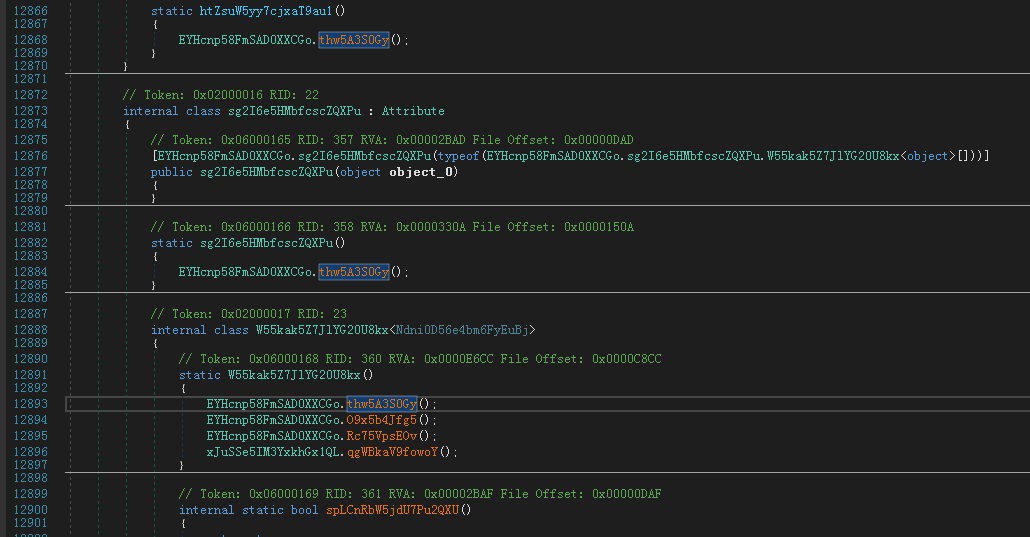Screen dimensions: 1030x537
Task: Click token comment 0x06000169 RID: 361
Action: click(x=420, y=494)
